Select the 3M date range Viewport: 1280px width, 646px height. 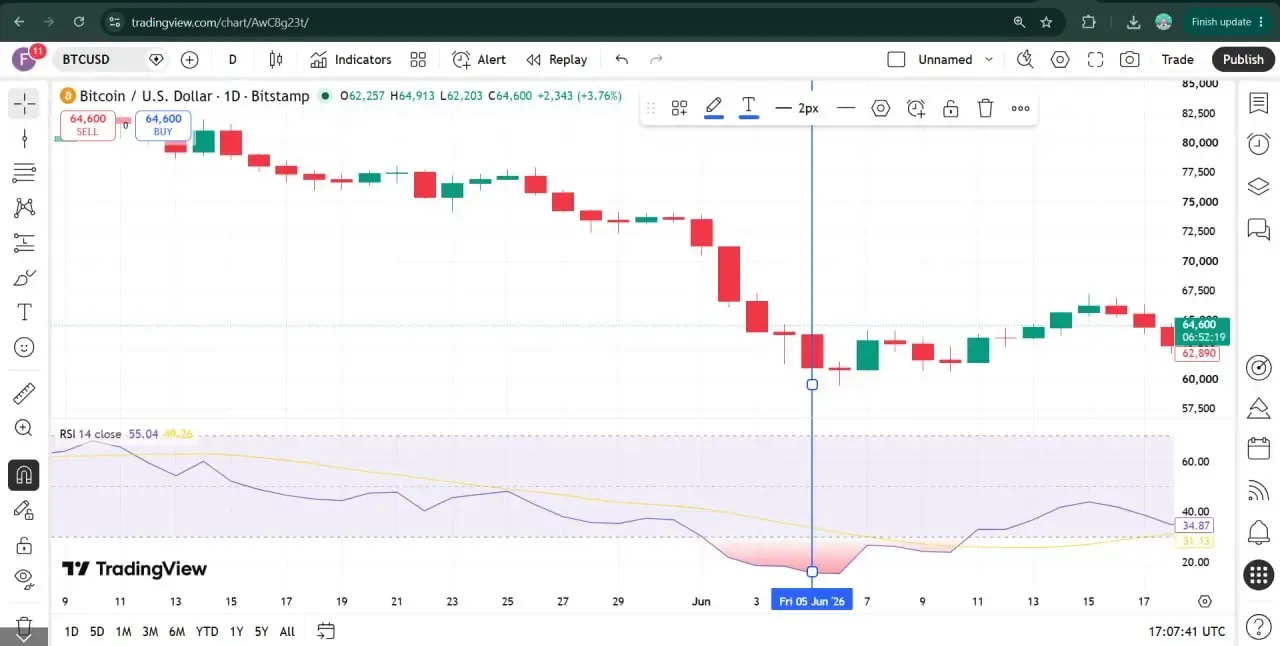pyautogui.click(x=150, y=631)
